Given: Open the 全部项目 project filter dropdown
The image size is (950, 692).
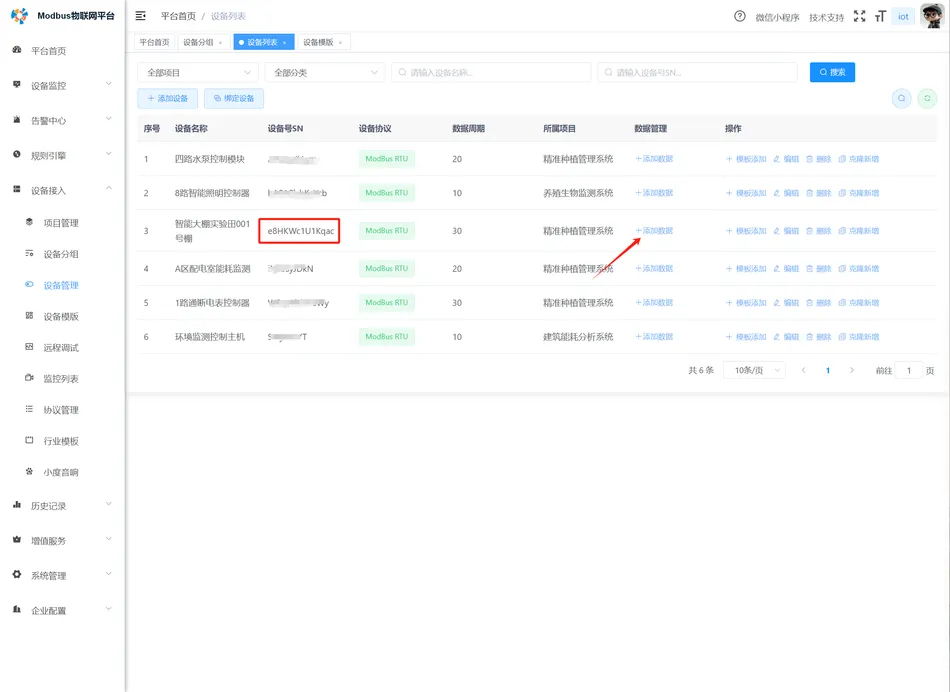Looking at the screenshot, I should (197, 72).
